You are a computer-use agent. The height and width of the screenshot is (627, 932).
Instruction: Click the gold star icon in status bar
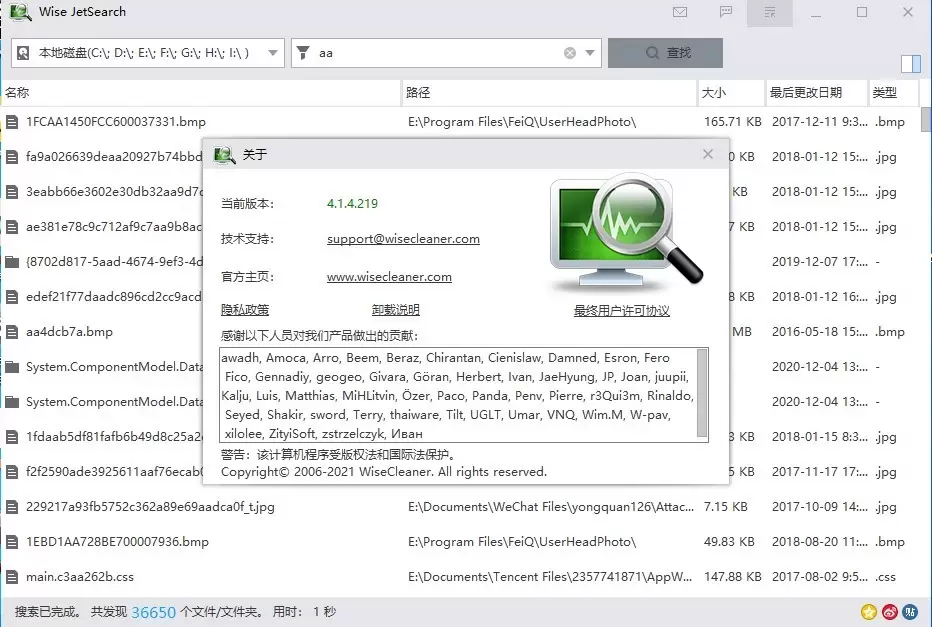(869, 612)
